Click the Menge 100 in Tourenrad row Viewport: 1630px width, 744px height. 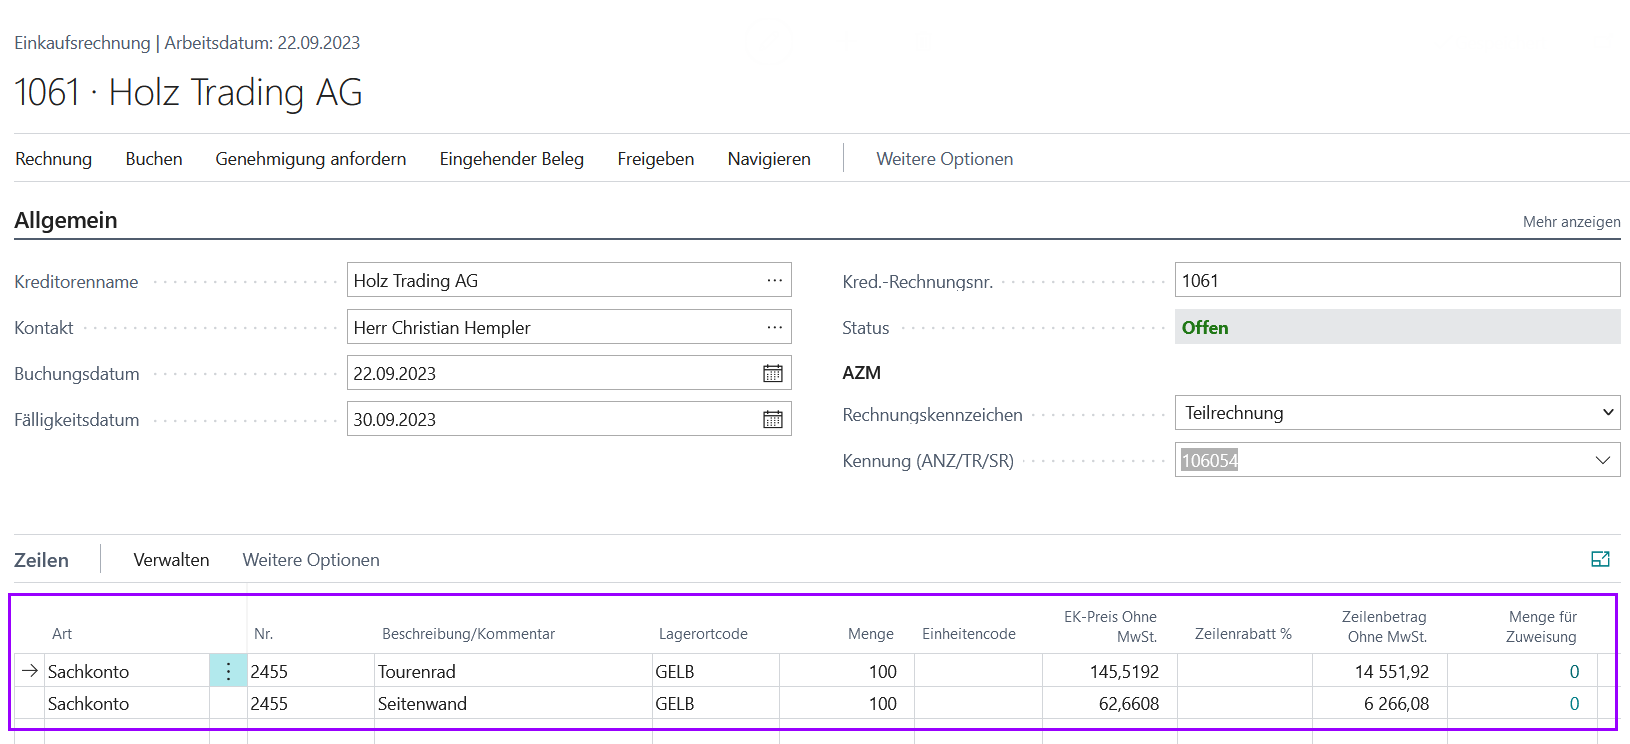pyautogui.click(x=847, y=671)
